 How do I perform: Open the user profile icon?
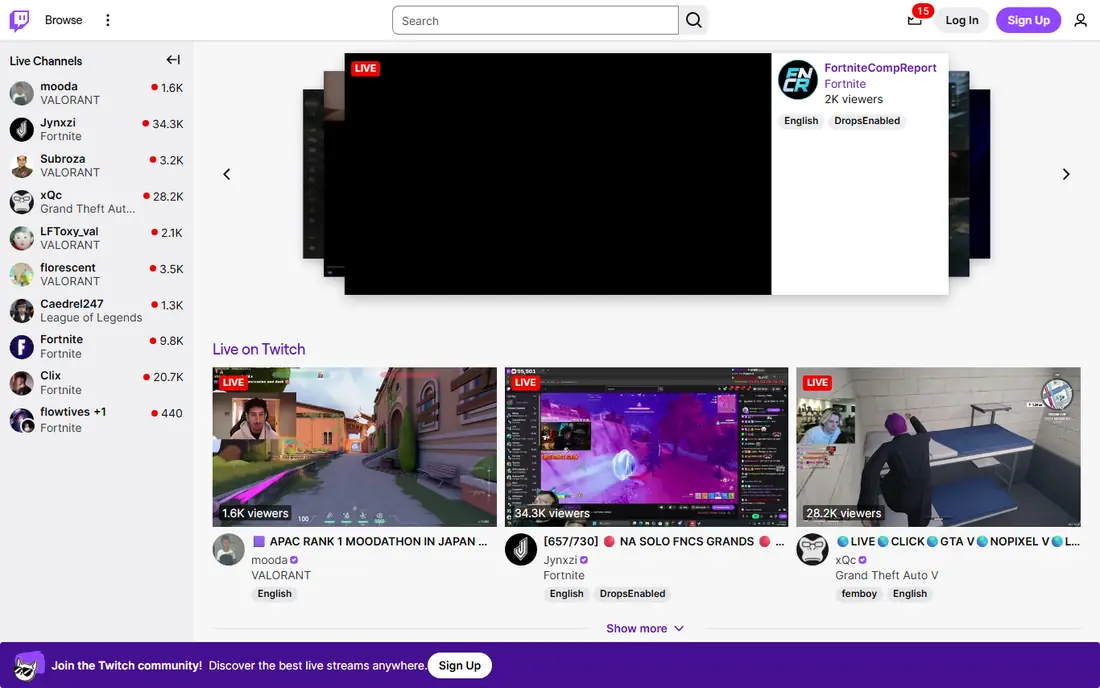[x=1080, y=20]
